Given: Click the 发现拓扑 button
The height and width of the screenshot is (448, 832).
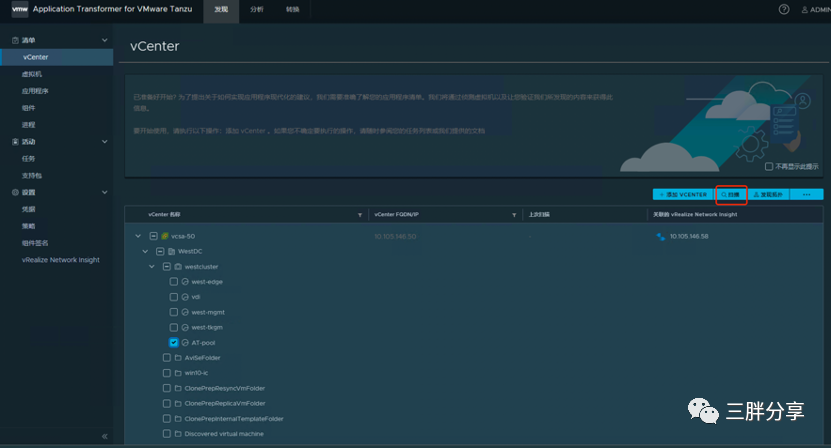Looking at the screenshot, I should click(x=768, y=195).
